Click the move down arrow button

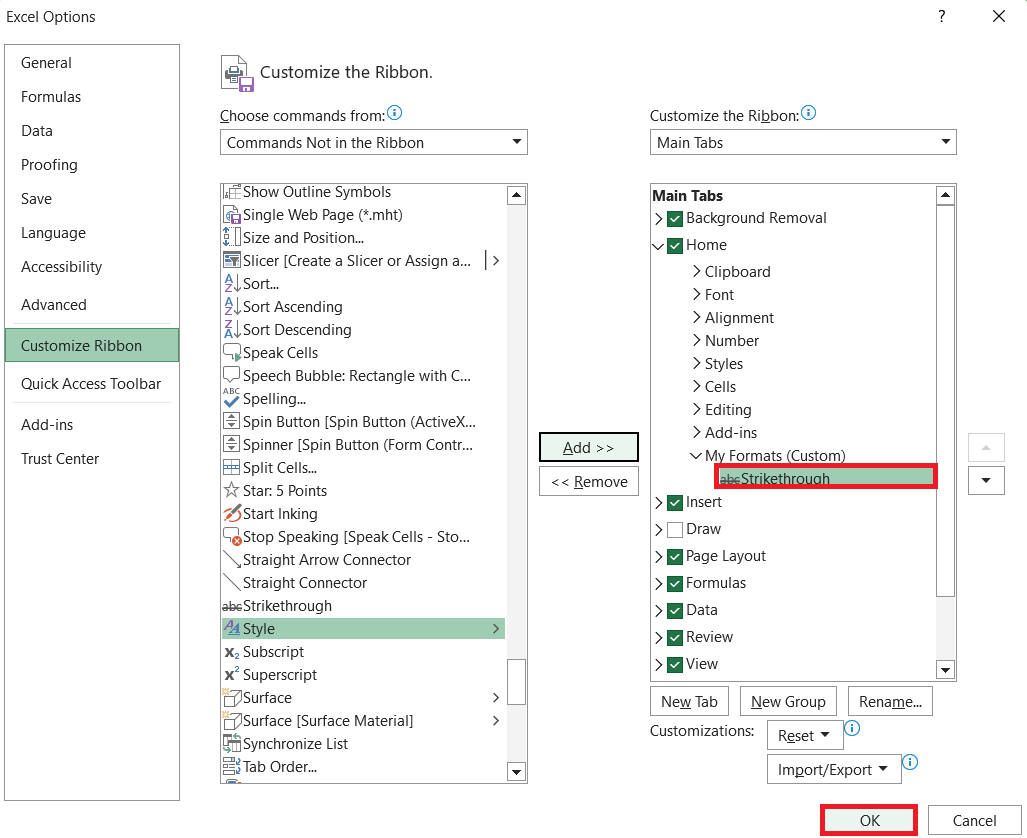coord(986,480)
